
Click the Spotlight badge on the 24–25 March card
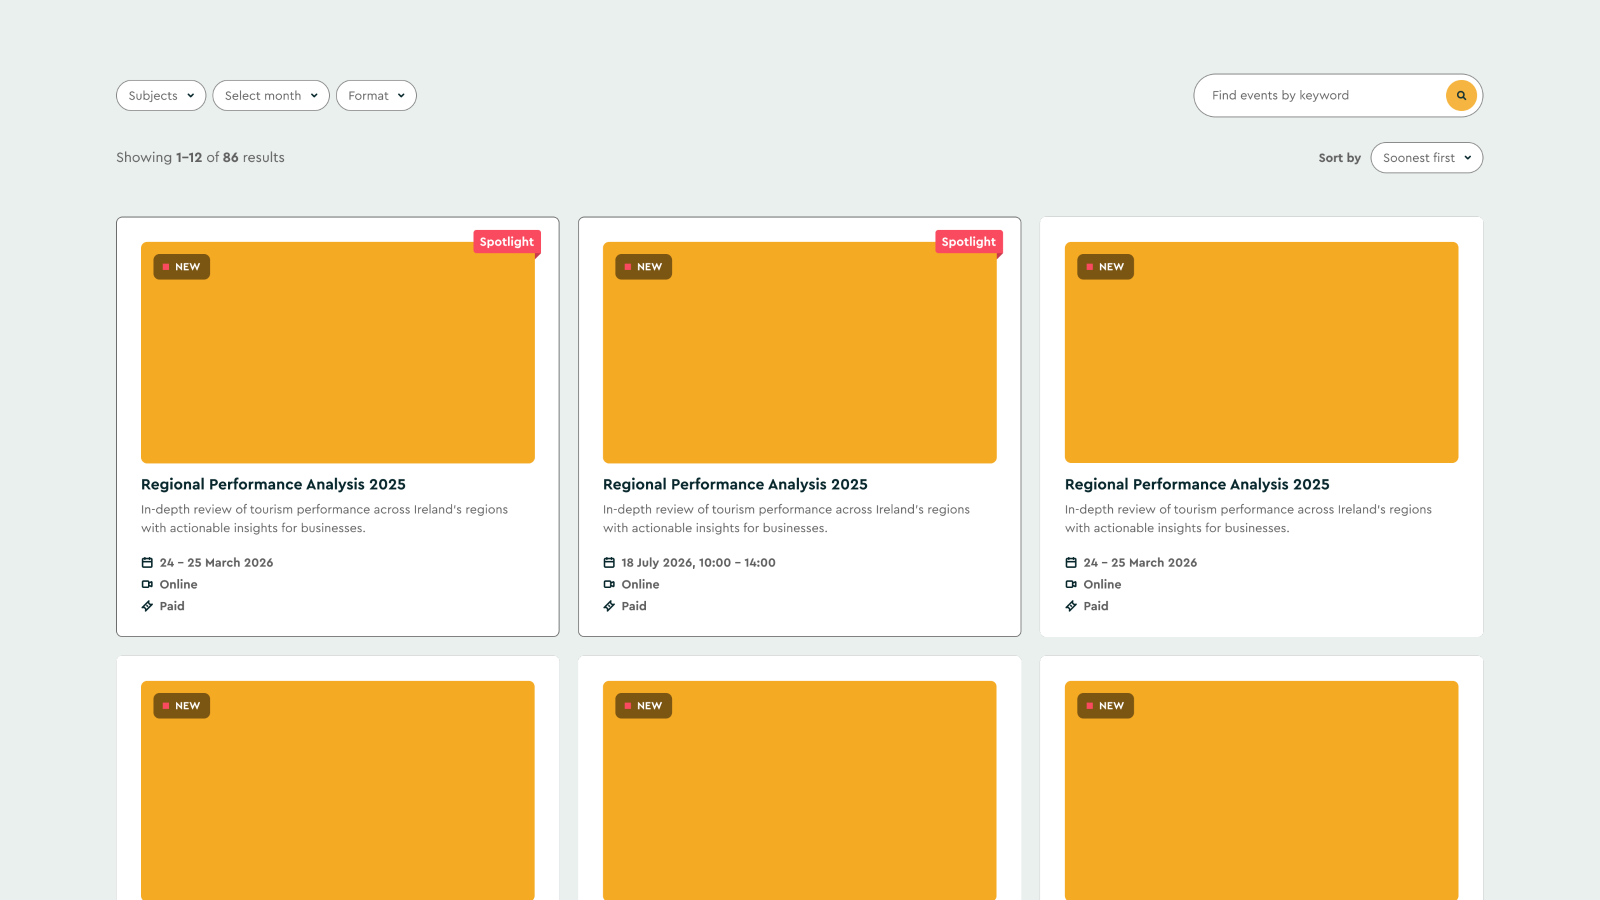(507, 242)
